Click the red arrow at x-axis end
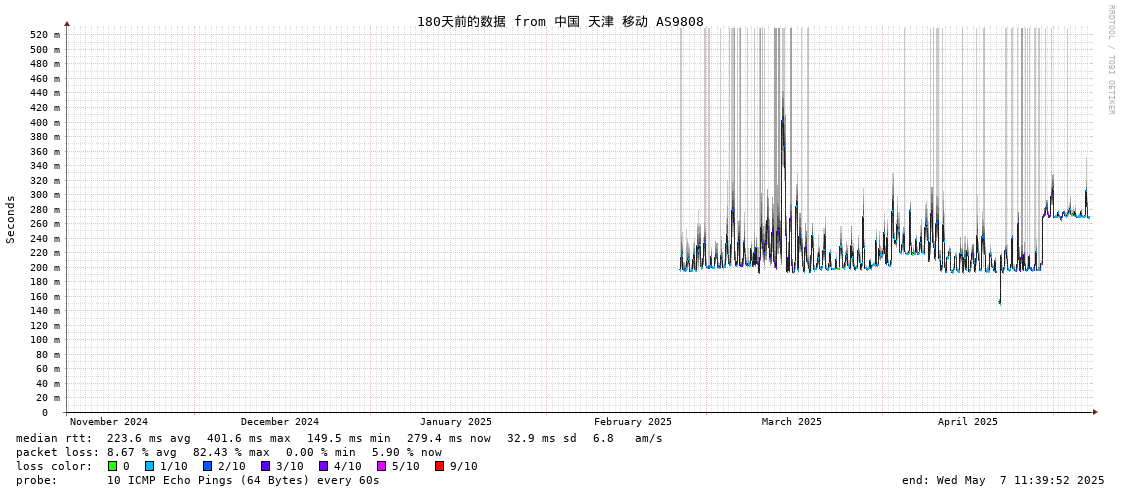Image resolution: width=1121 pixels, height=494 pixels. point(1095,412)
